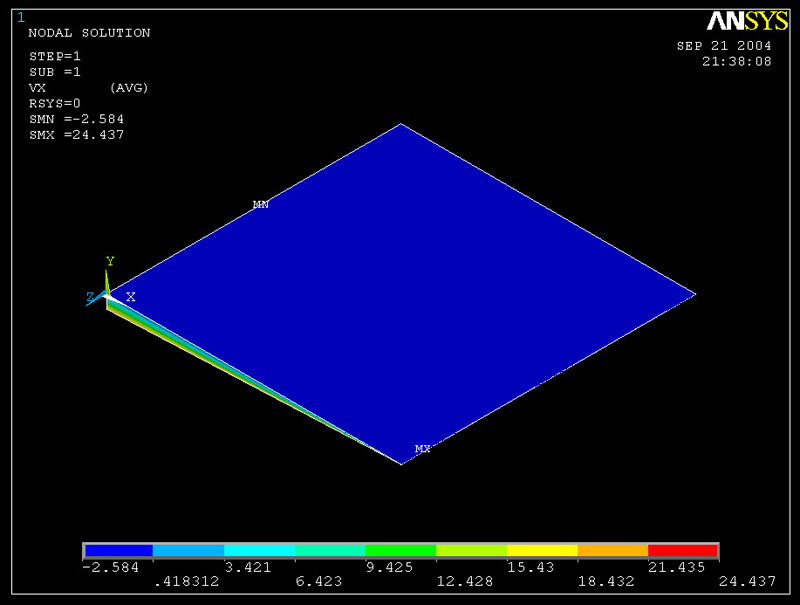Pick the cyan legend swatch

(259, 550)
